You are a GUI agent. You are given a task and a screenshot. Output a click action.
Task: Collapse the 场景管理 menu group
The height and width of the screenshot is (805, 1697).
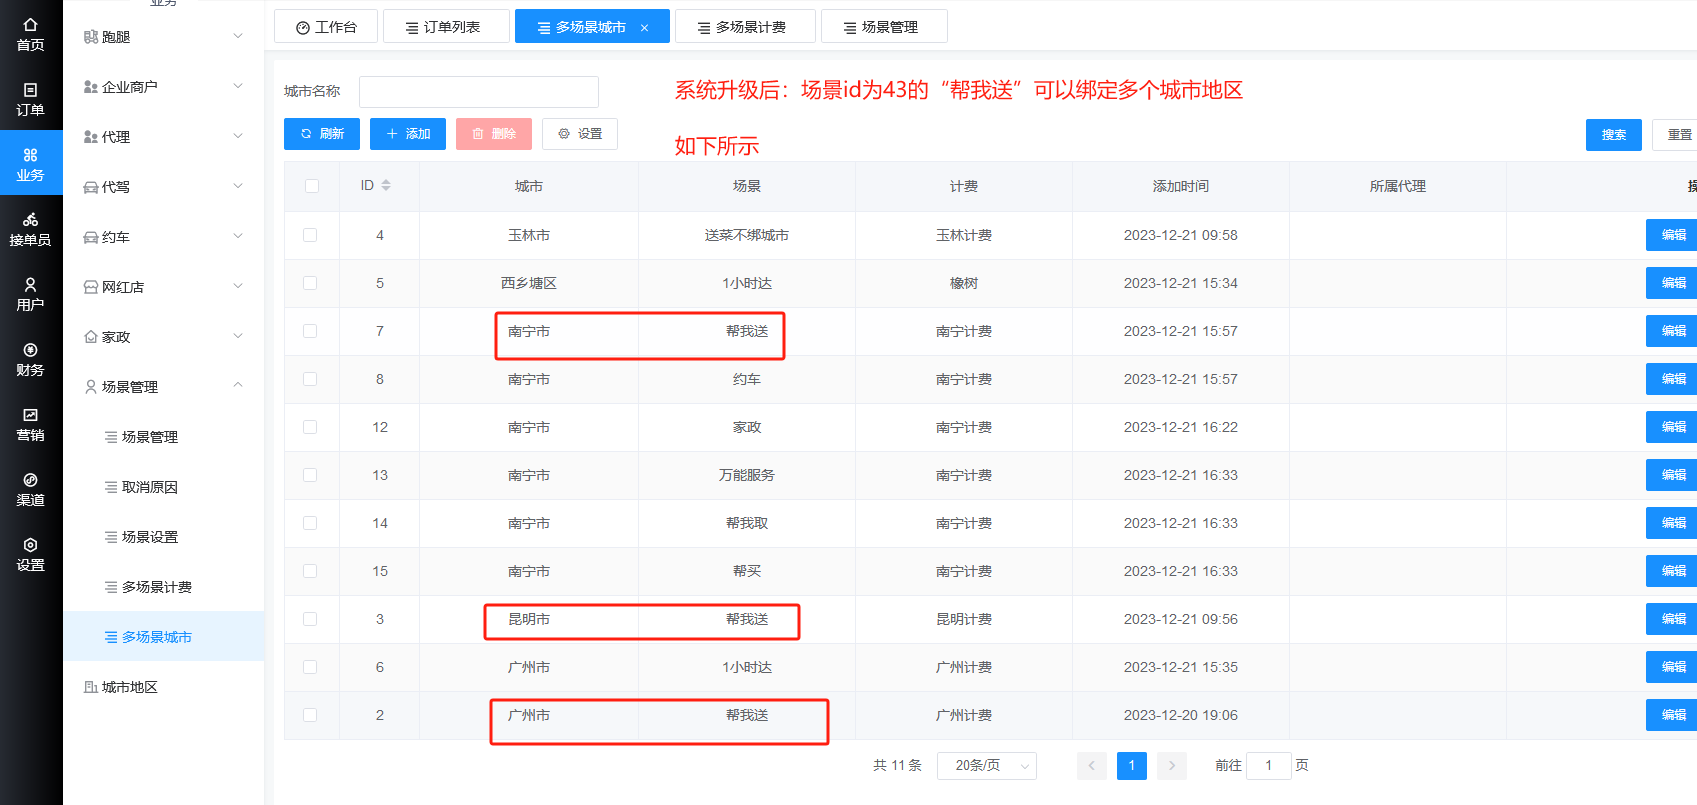(164, 387)
